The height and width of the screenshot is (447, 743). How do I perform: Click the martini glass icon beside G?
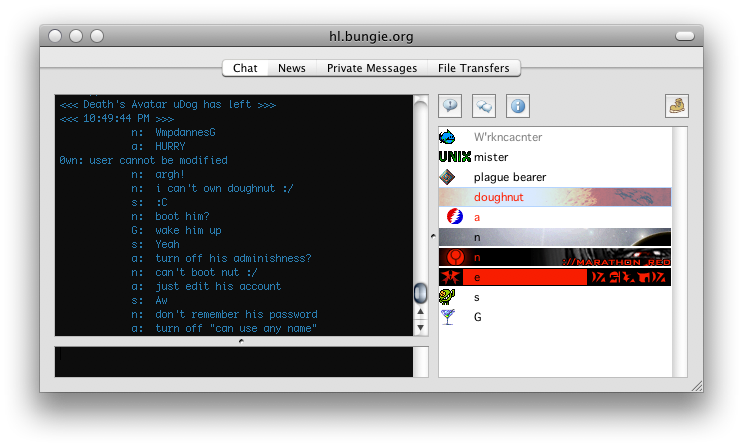point(448,317)
